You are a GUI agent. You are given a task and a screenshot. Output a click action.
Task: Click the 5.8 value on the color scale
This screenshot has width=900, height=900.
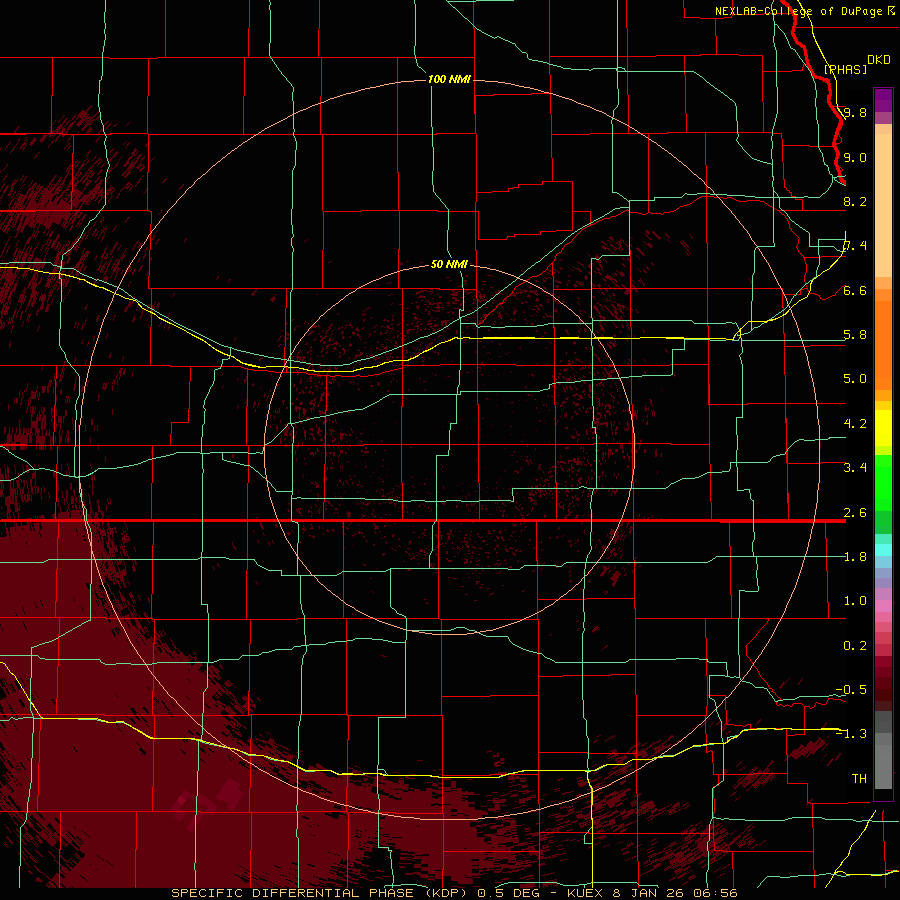point(855,335)
